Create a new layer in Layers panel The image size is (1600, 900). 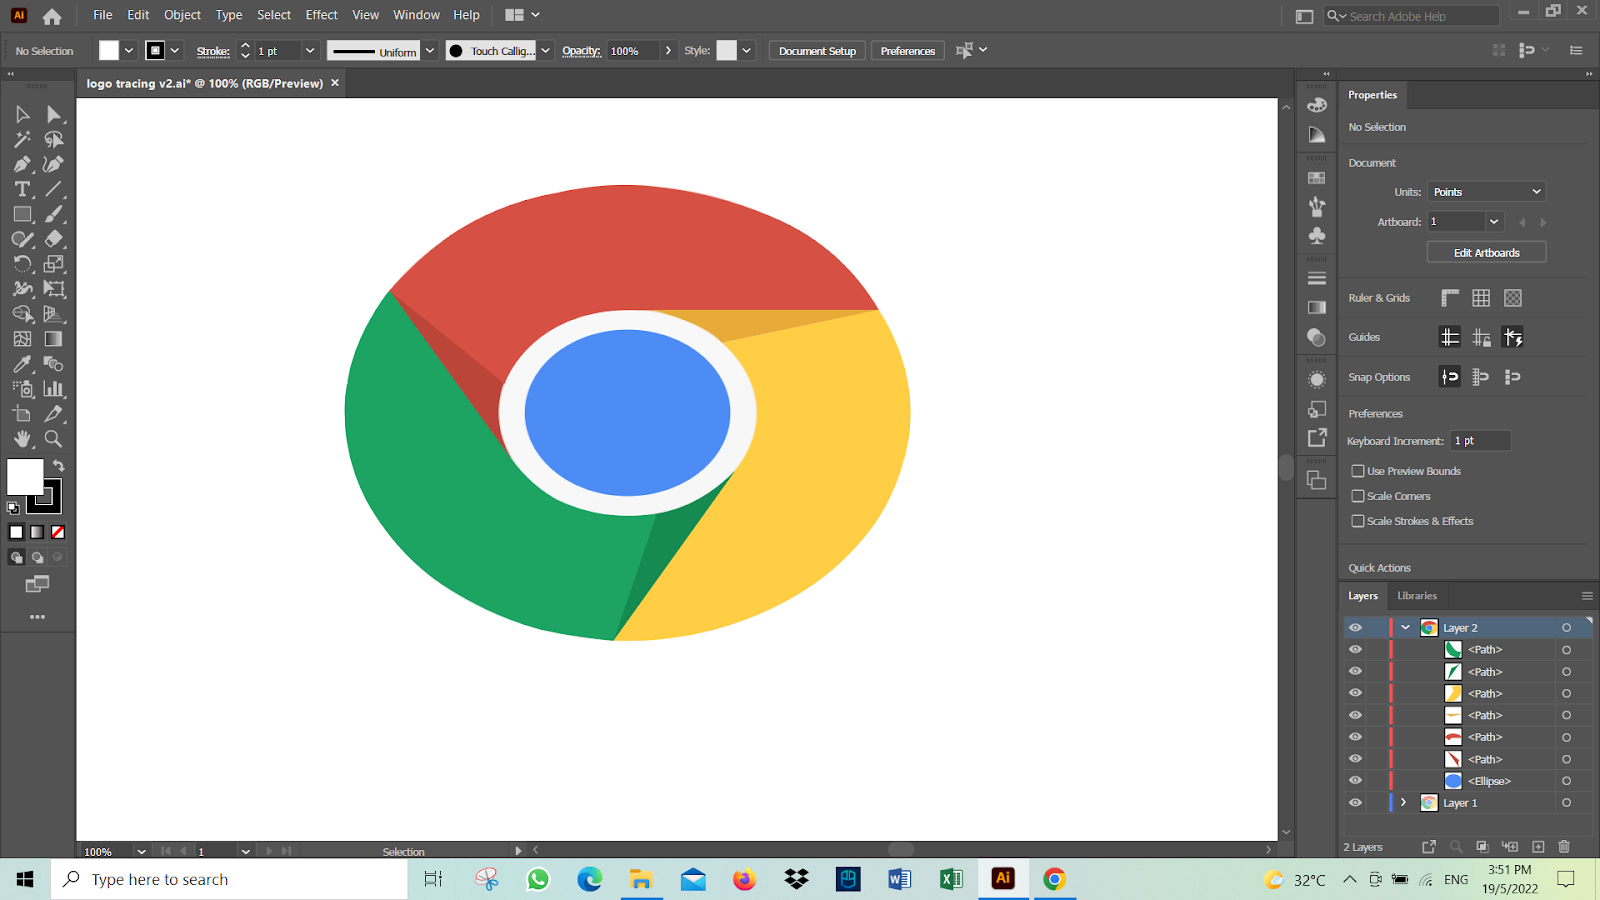click(x=1538, y=847)
